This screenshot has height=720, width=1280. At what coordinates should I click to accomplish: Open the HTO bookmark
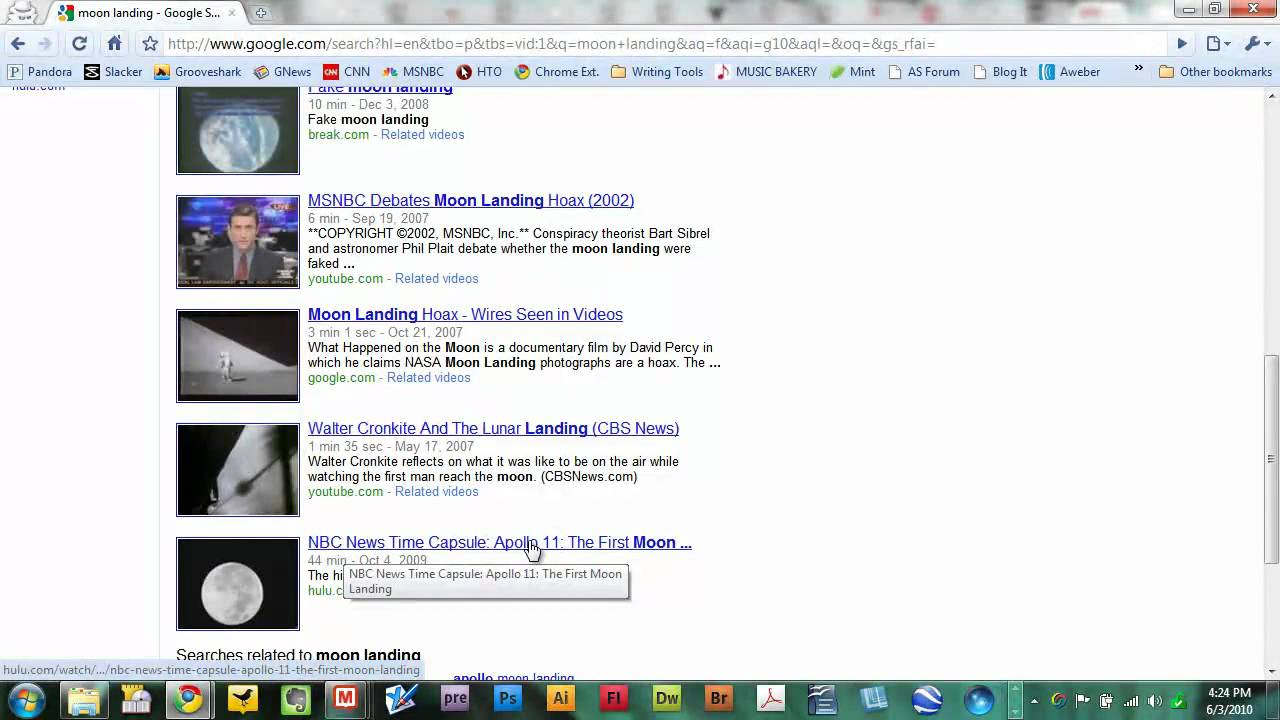(x=480, y=72)
